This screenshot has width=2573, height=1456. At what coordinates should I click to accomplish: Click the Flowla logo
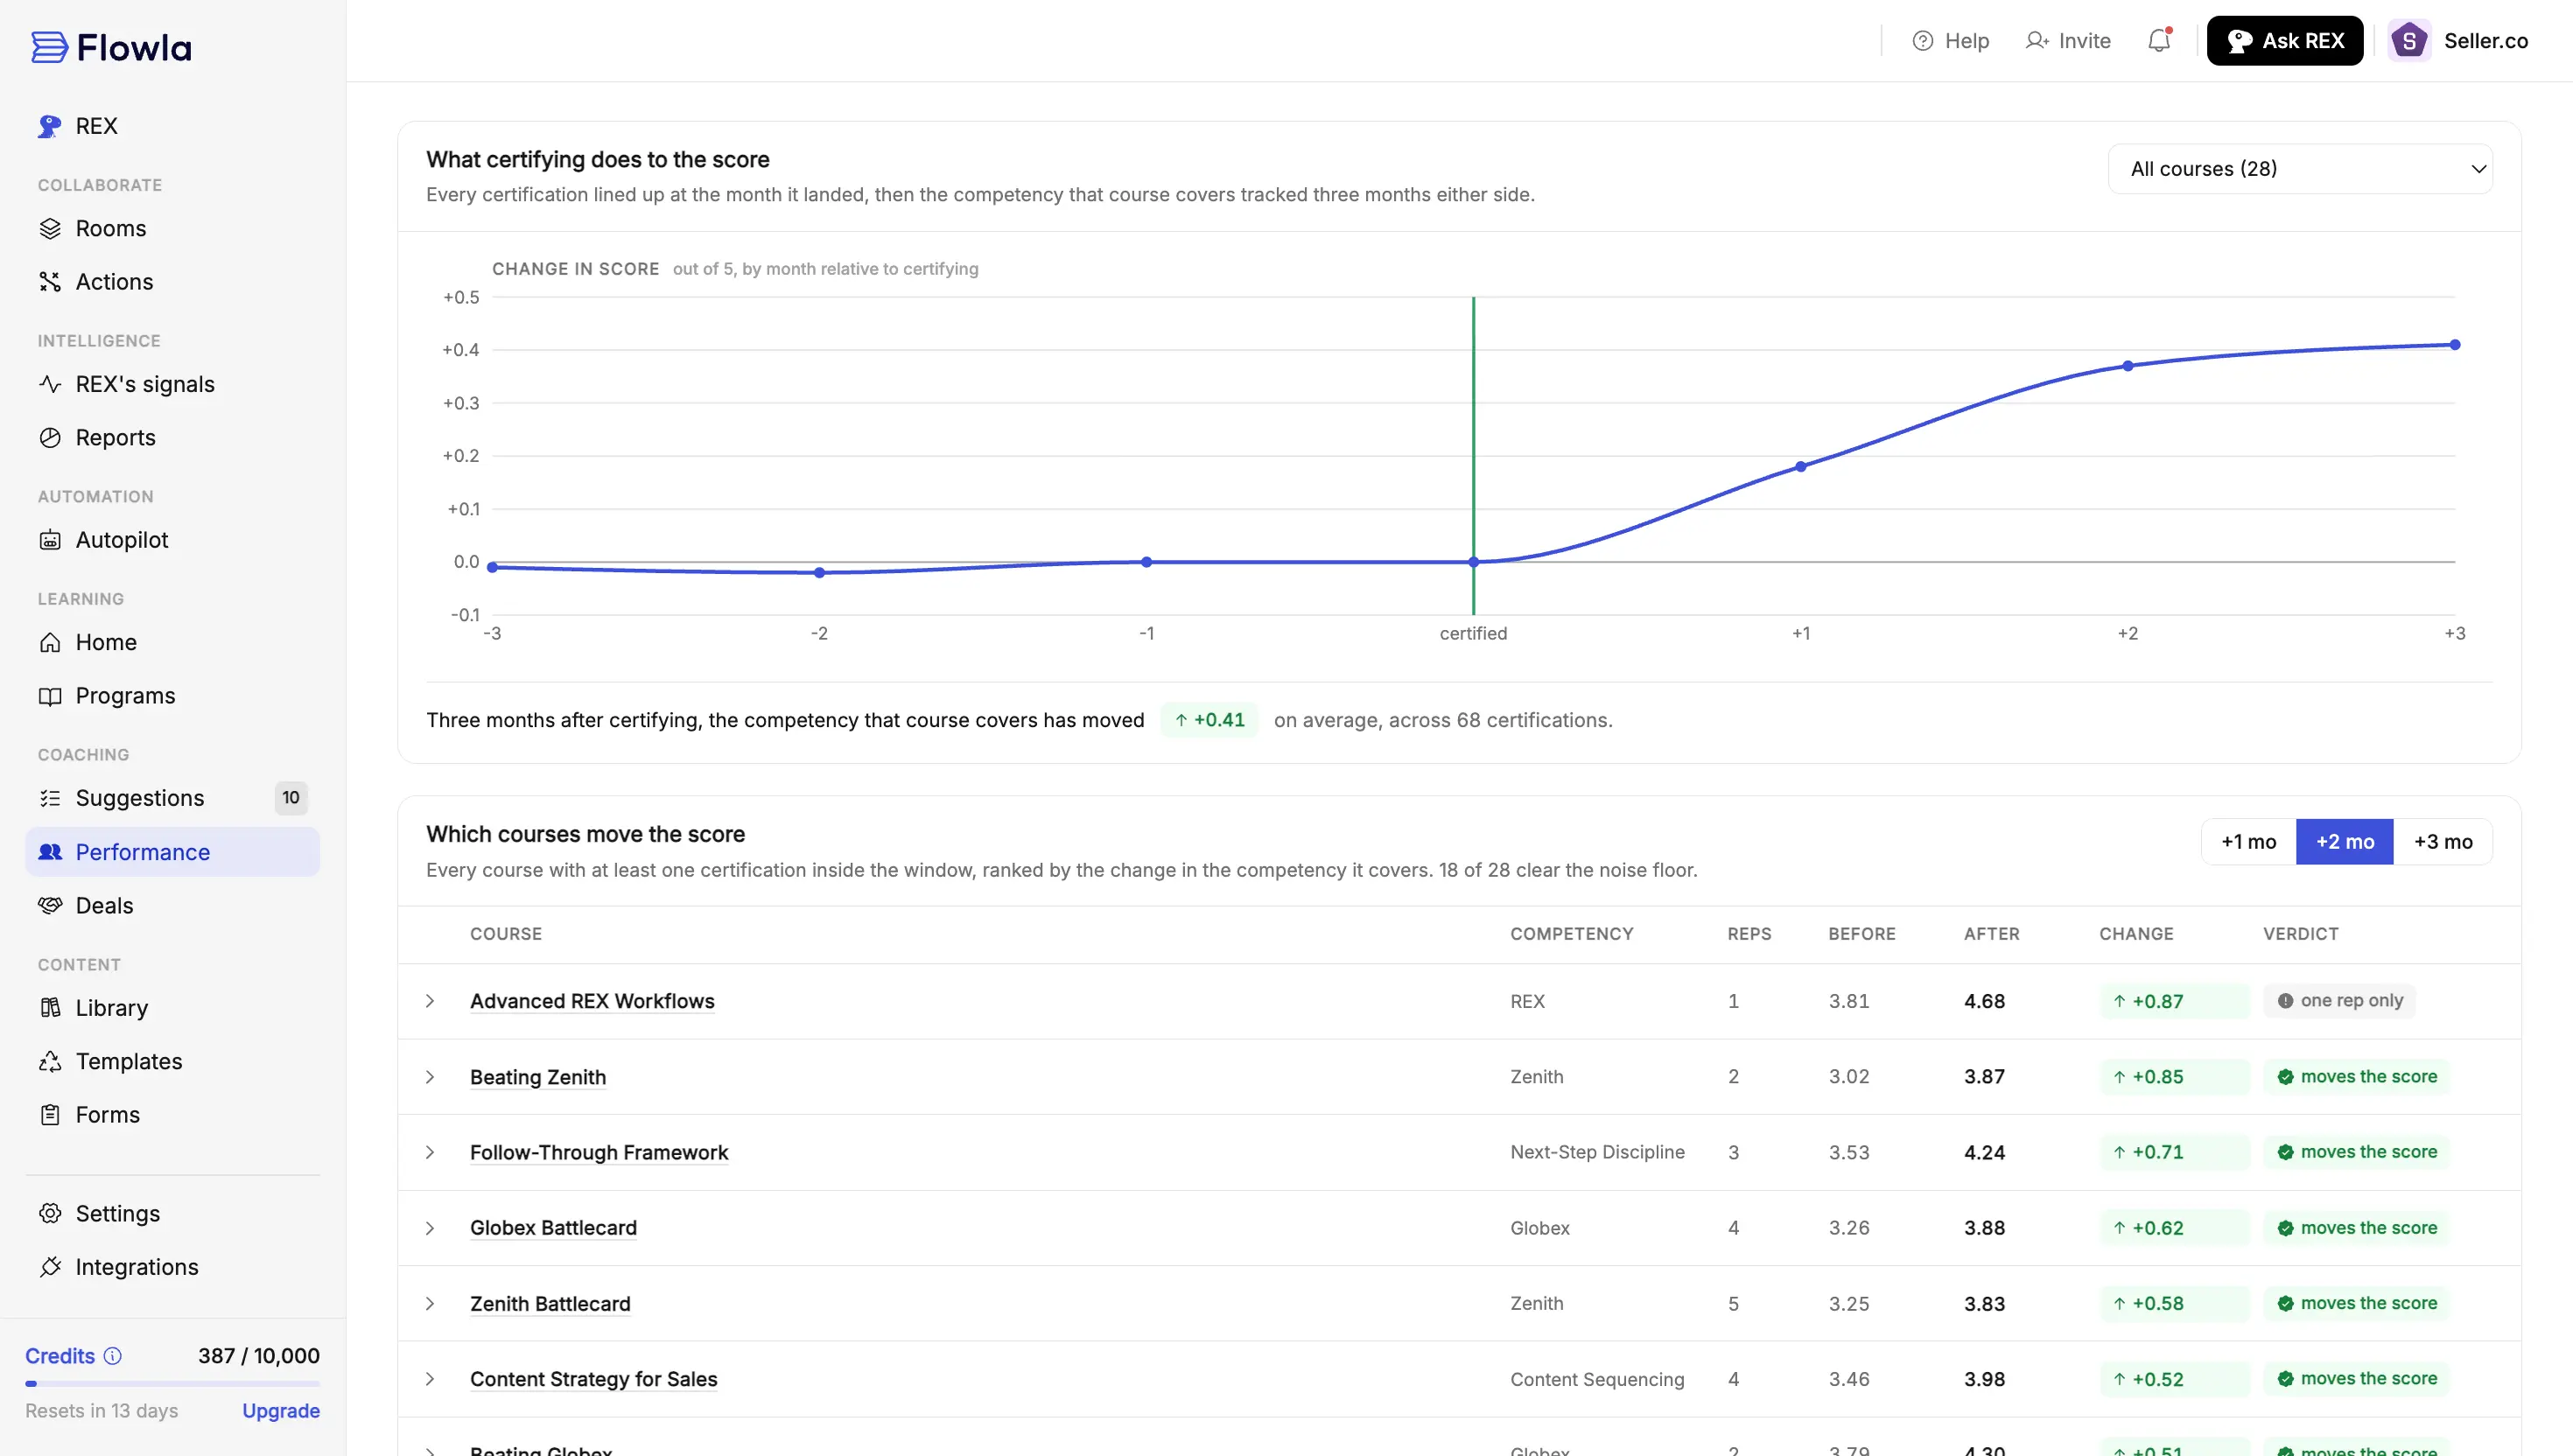click(x=111, y=47)
